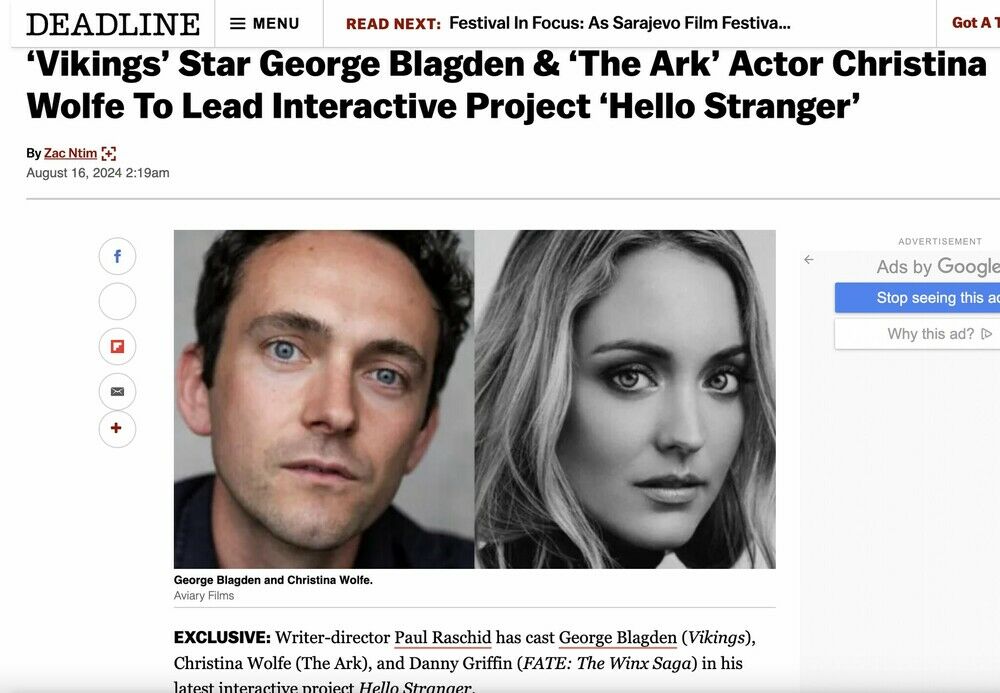This screenshot has width=1000, height=693.
Task: Click Christina Wolfe's black-and-white photo
Action: pos(625,399)
